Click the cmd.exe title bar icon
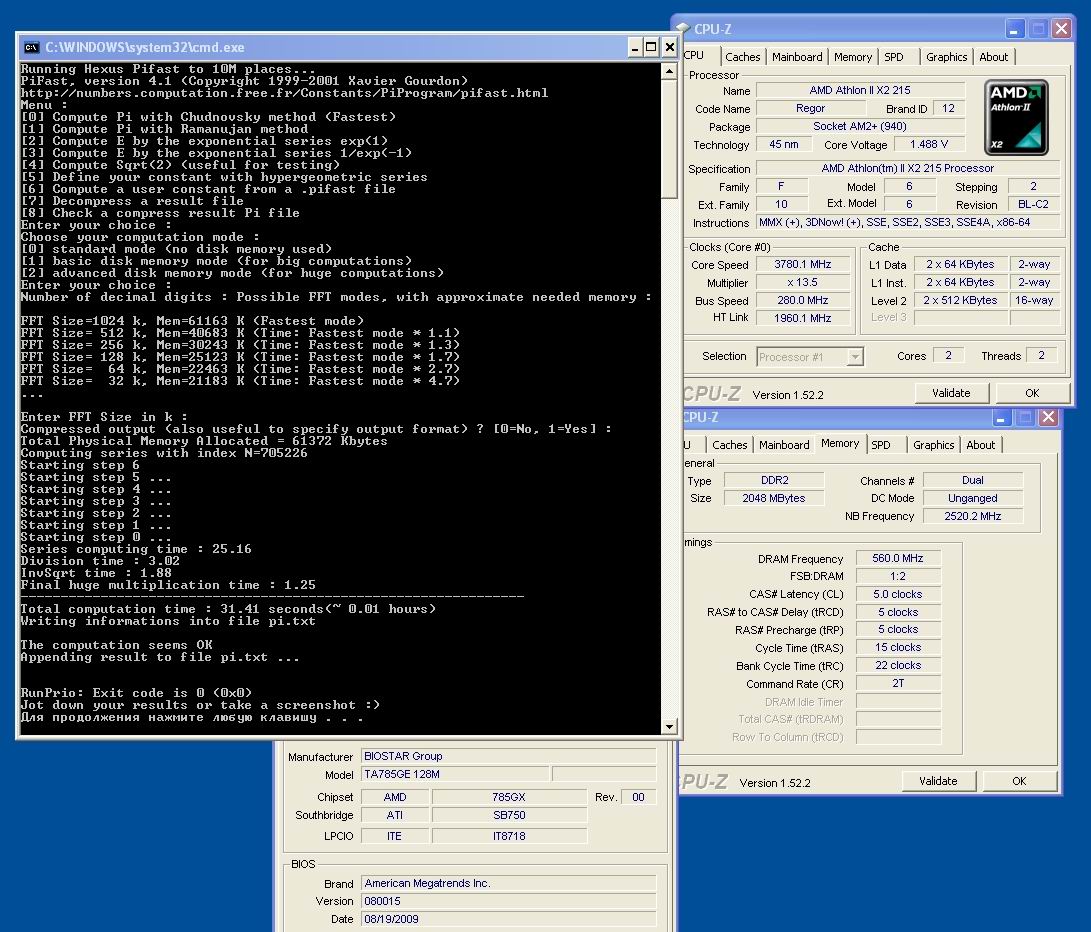Image resolution: width=1091 pixels, height=932 pixels. coord(31,47)
